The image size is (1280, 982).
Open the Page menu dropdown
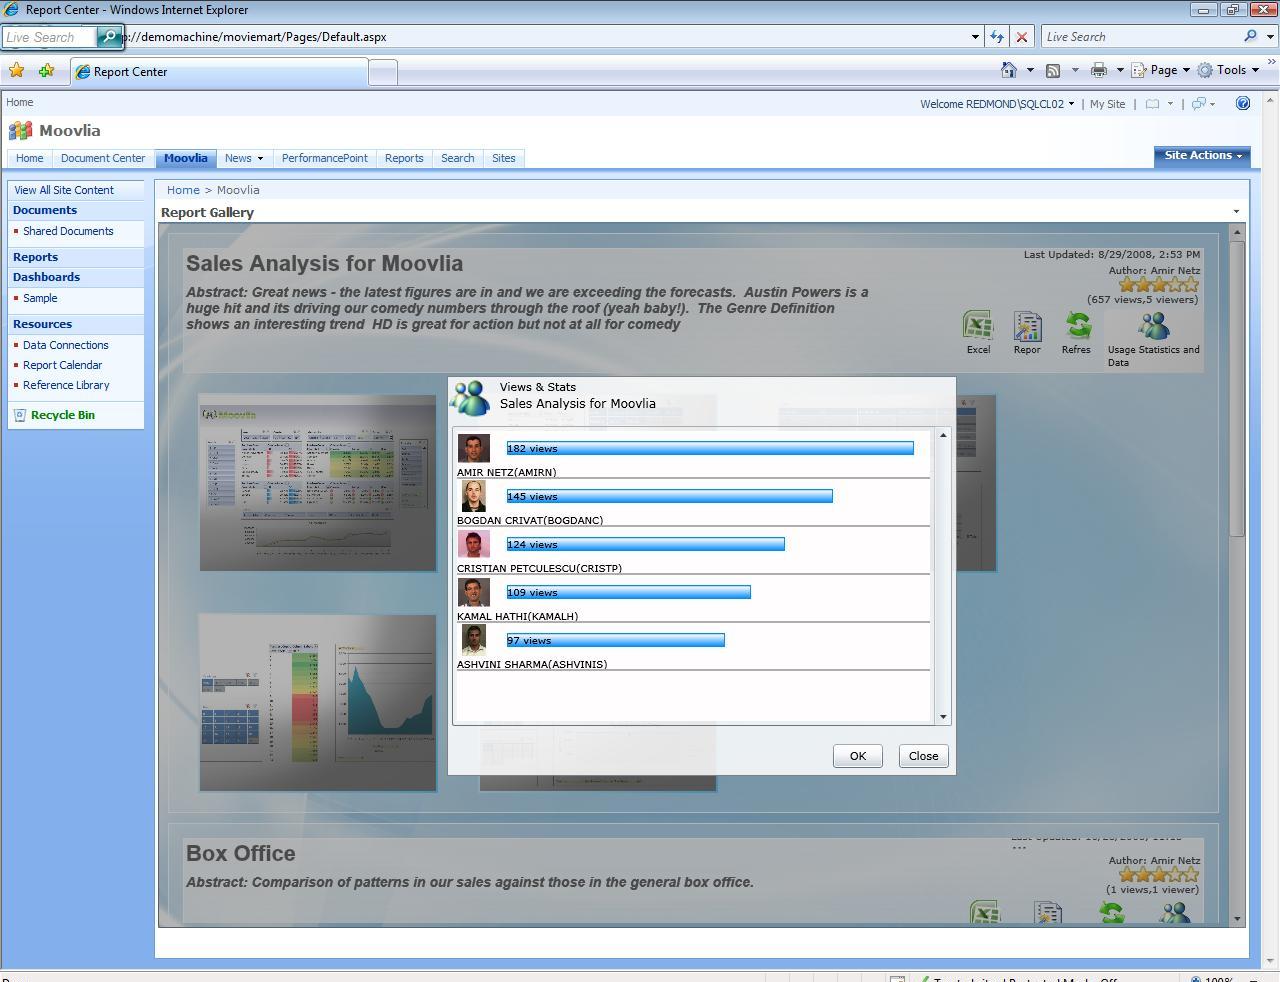click(x=1160, y=70)
